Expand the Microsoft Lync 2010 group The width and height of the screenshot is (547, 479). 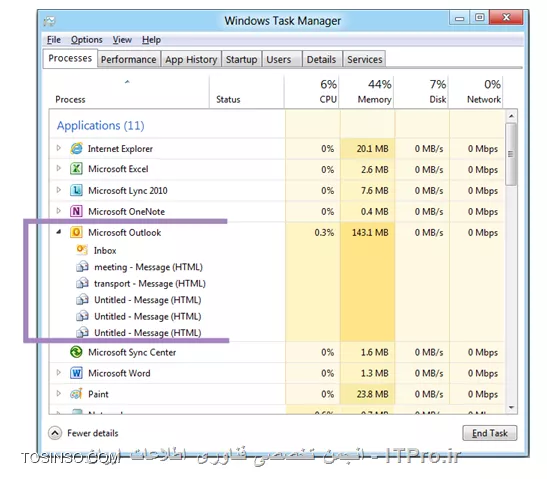(59, 190)
